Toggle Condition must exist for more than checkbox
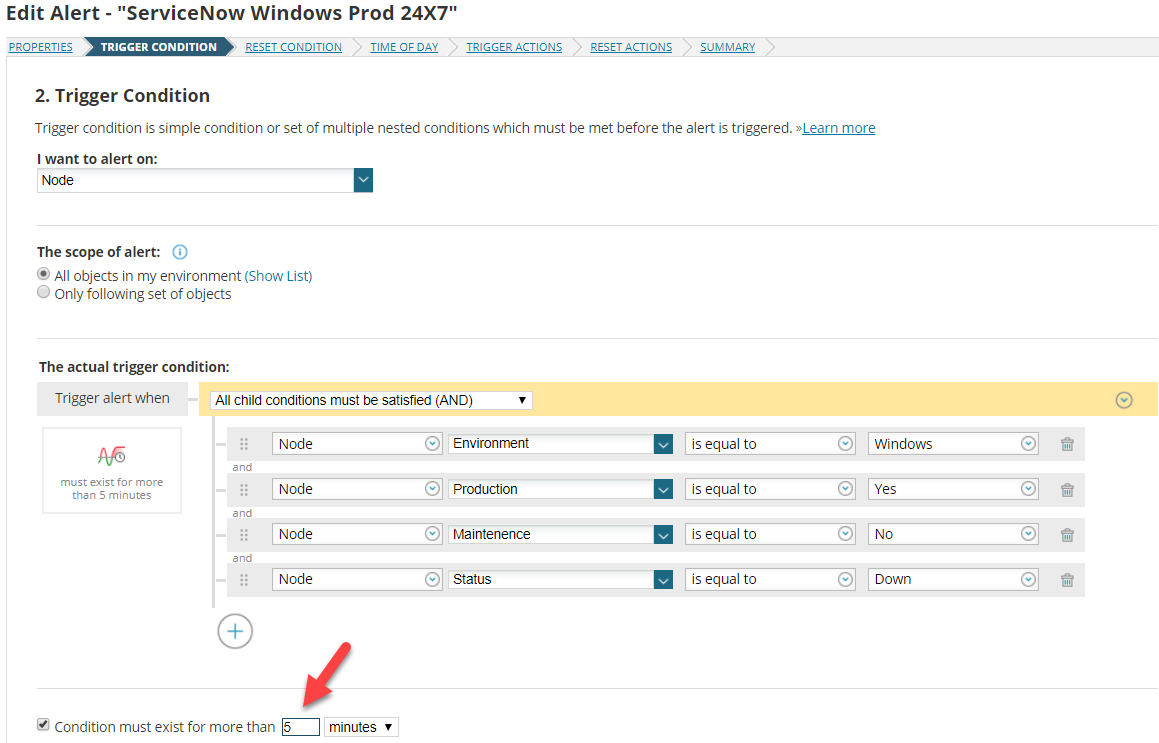 44,725
